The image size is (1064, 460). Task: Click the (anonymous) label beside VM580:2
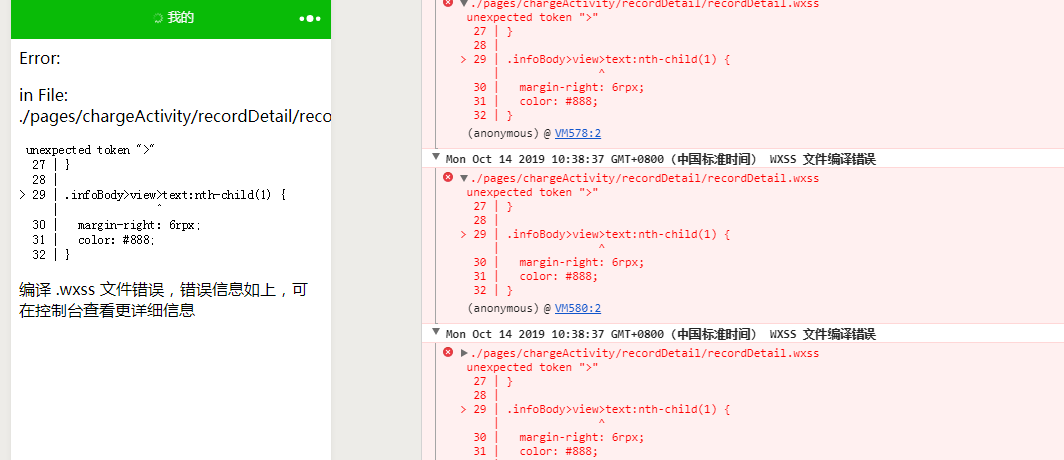504,309
